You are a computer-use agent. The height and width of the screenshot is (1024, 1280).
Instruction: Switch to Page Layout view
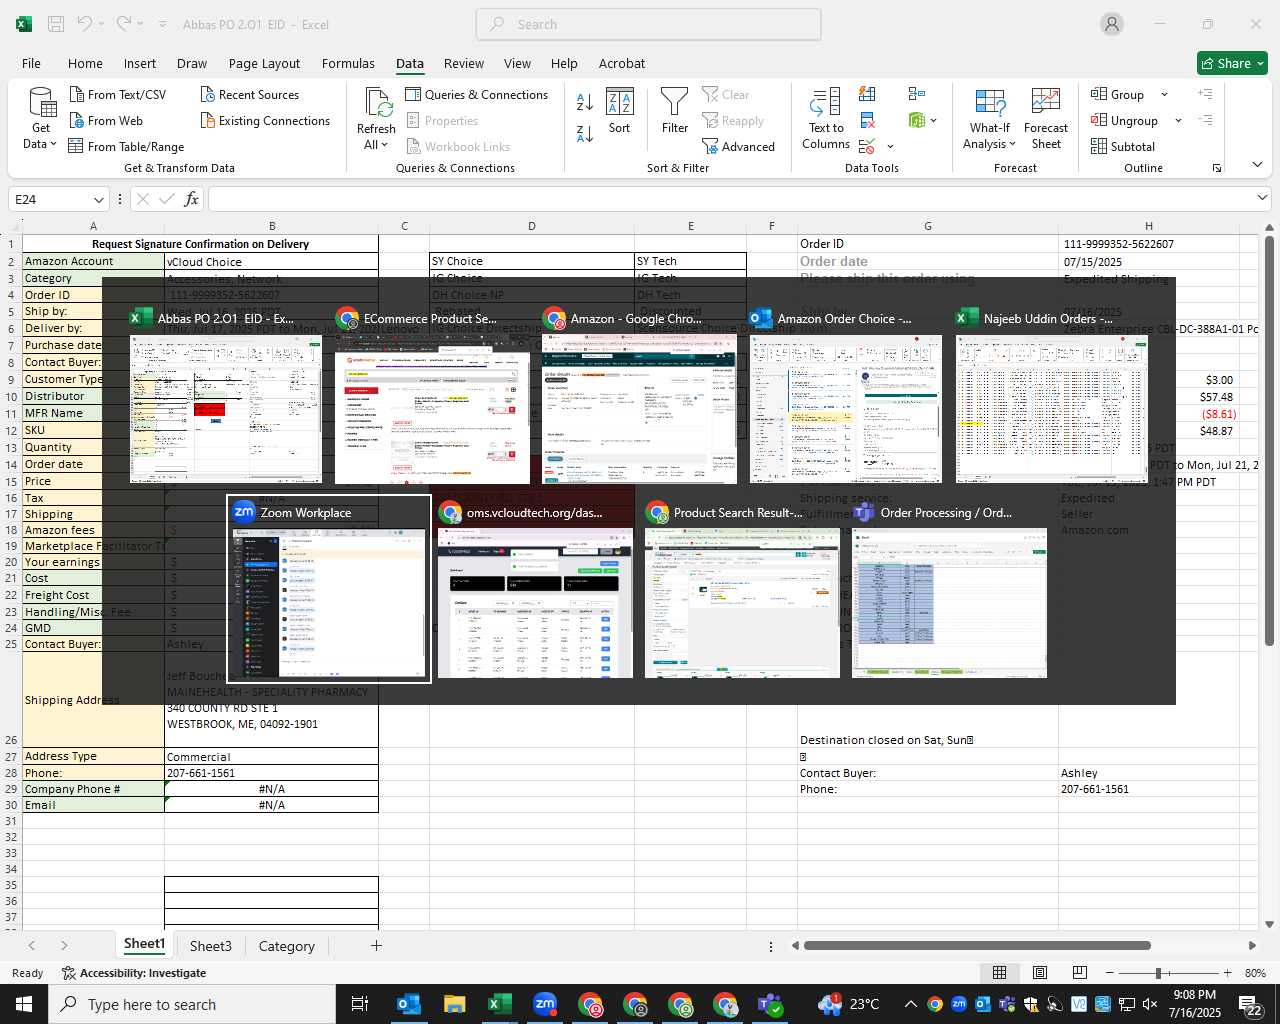pos(1040,973)
